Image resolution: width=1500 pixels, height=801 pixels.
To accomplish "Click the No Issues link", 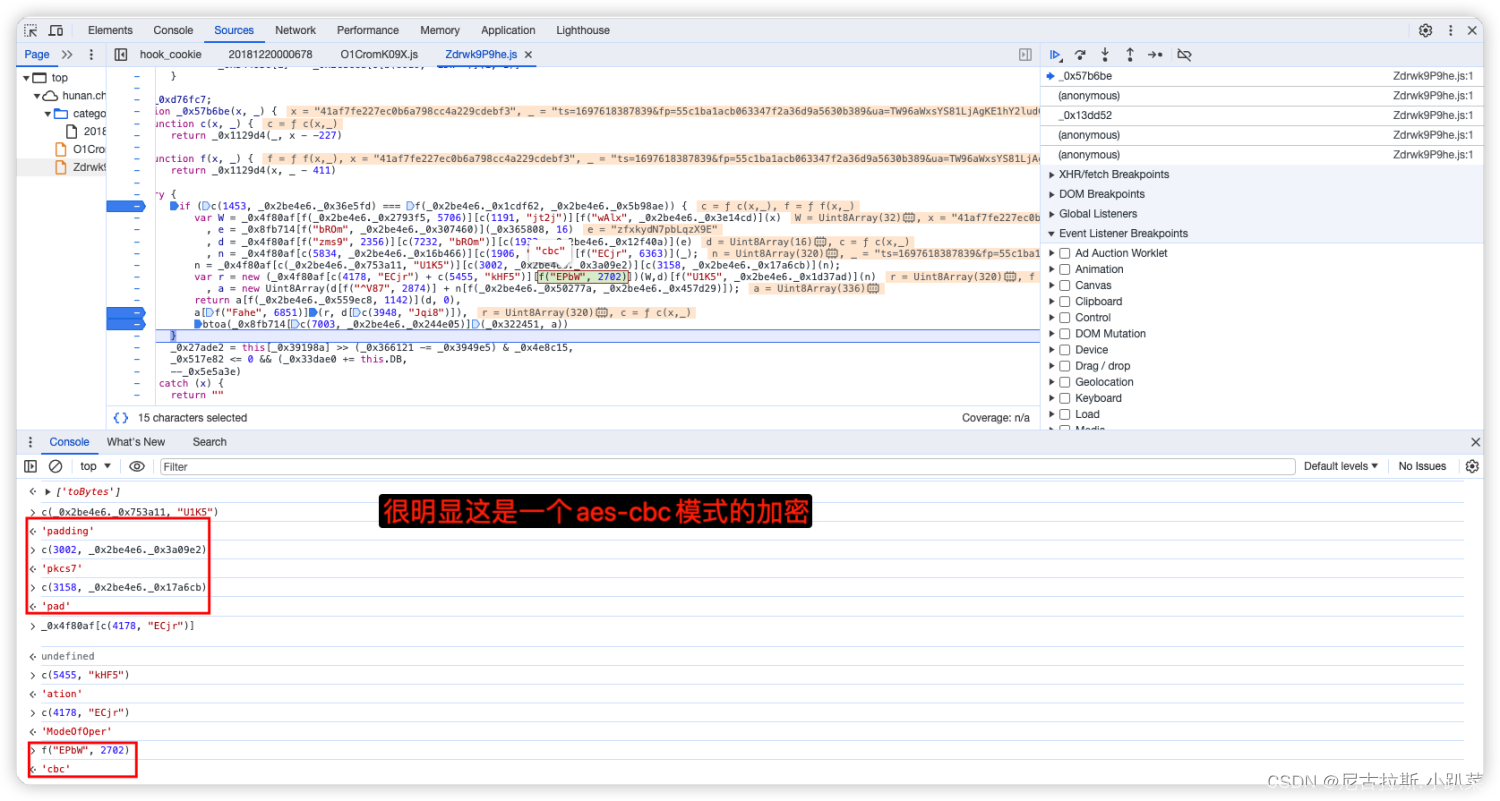I will click(1421, 466).
